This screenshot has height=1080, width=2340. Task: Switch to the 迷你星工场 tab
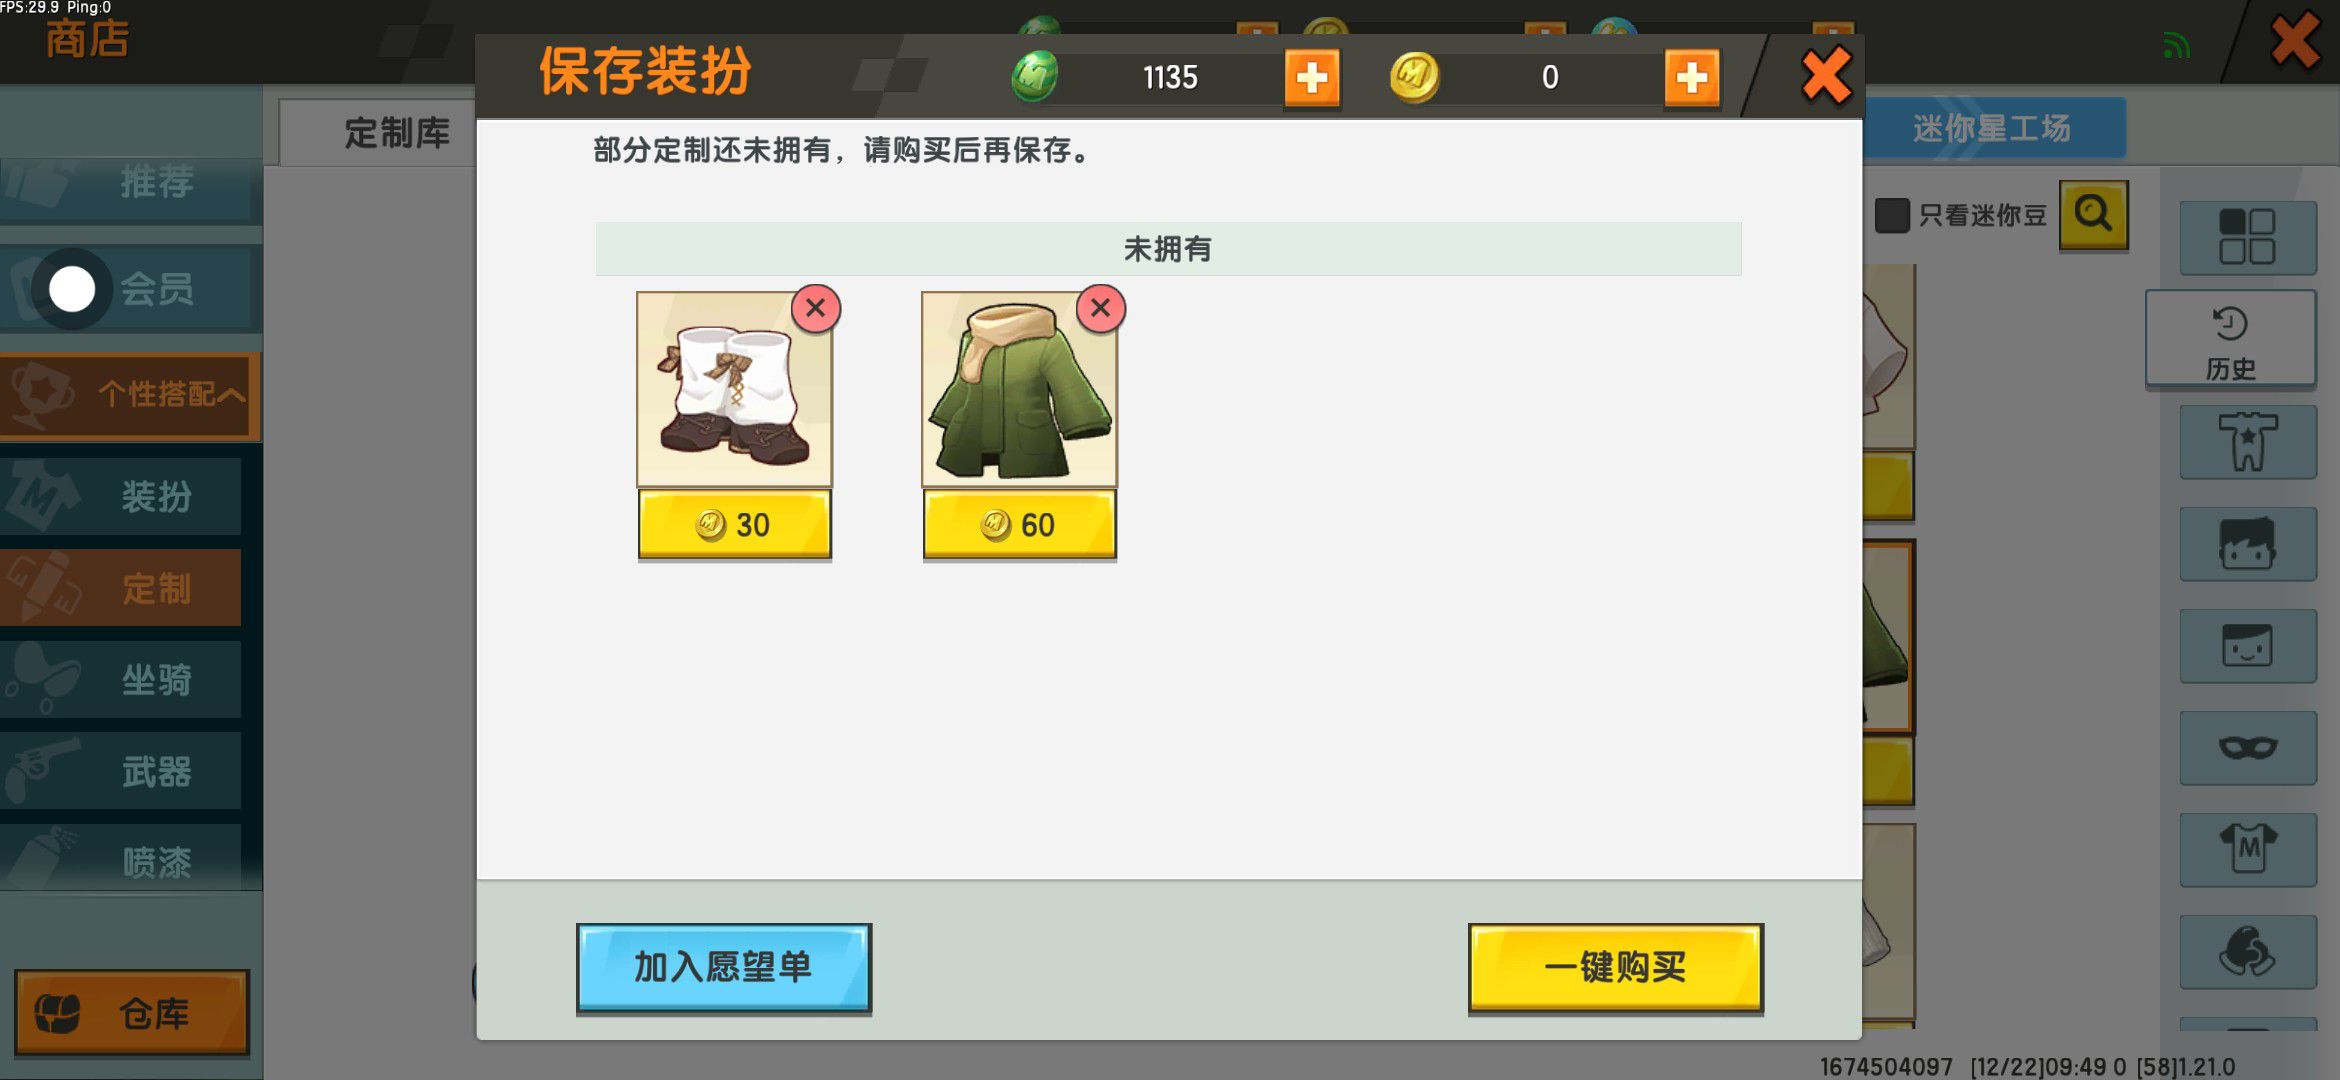[1990, 128]
